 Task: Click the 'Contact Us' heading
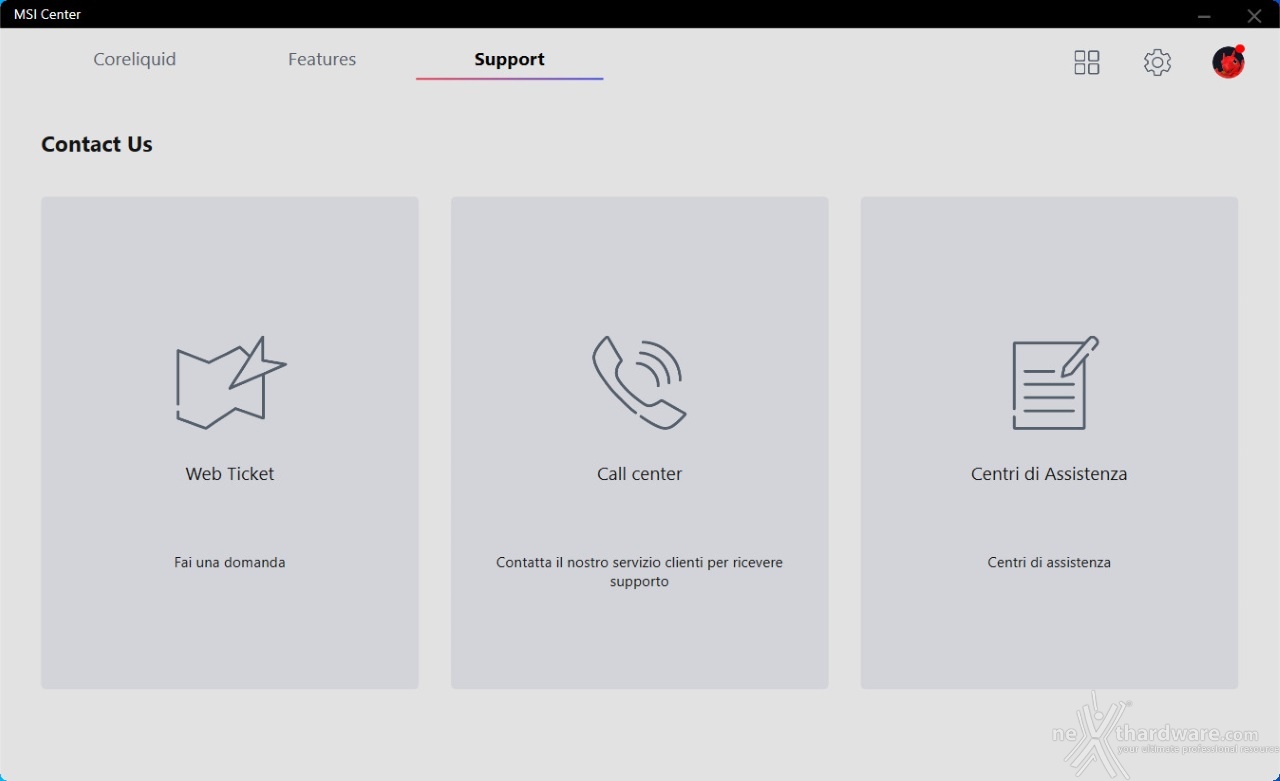coord(97,144)
